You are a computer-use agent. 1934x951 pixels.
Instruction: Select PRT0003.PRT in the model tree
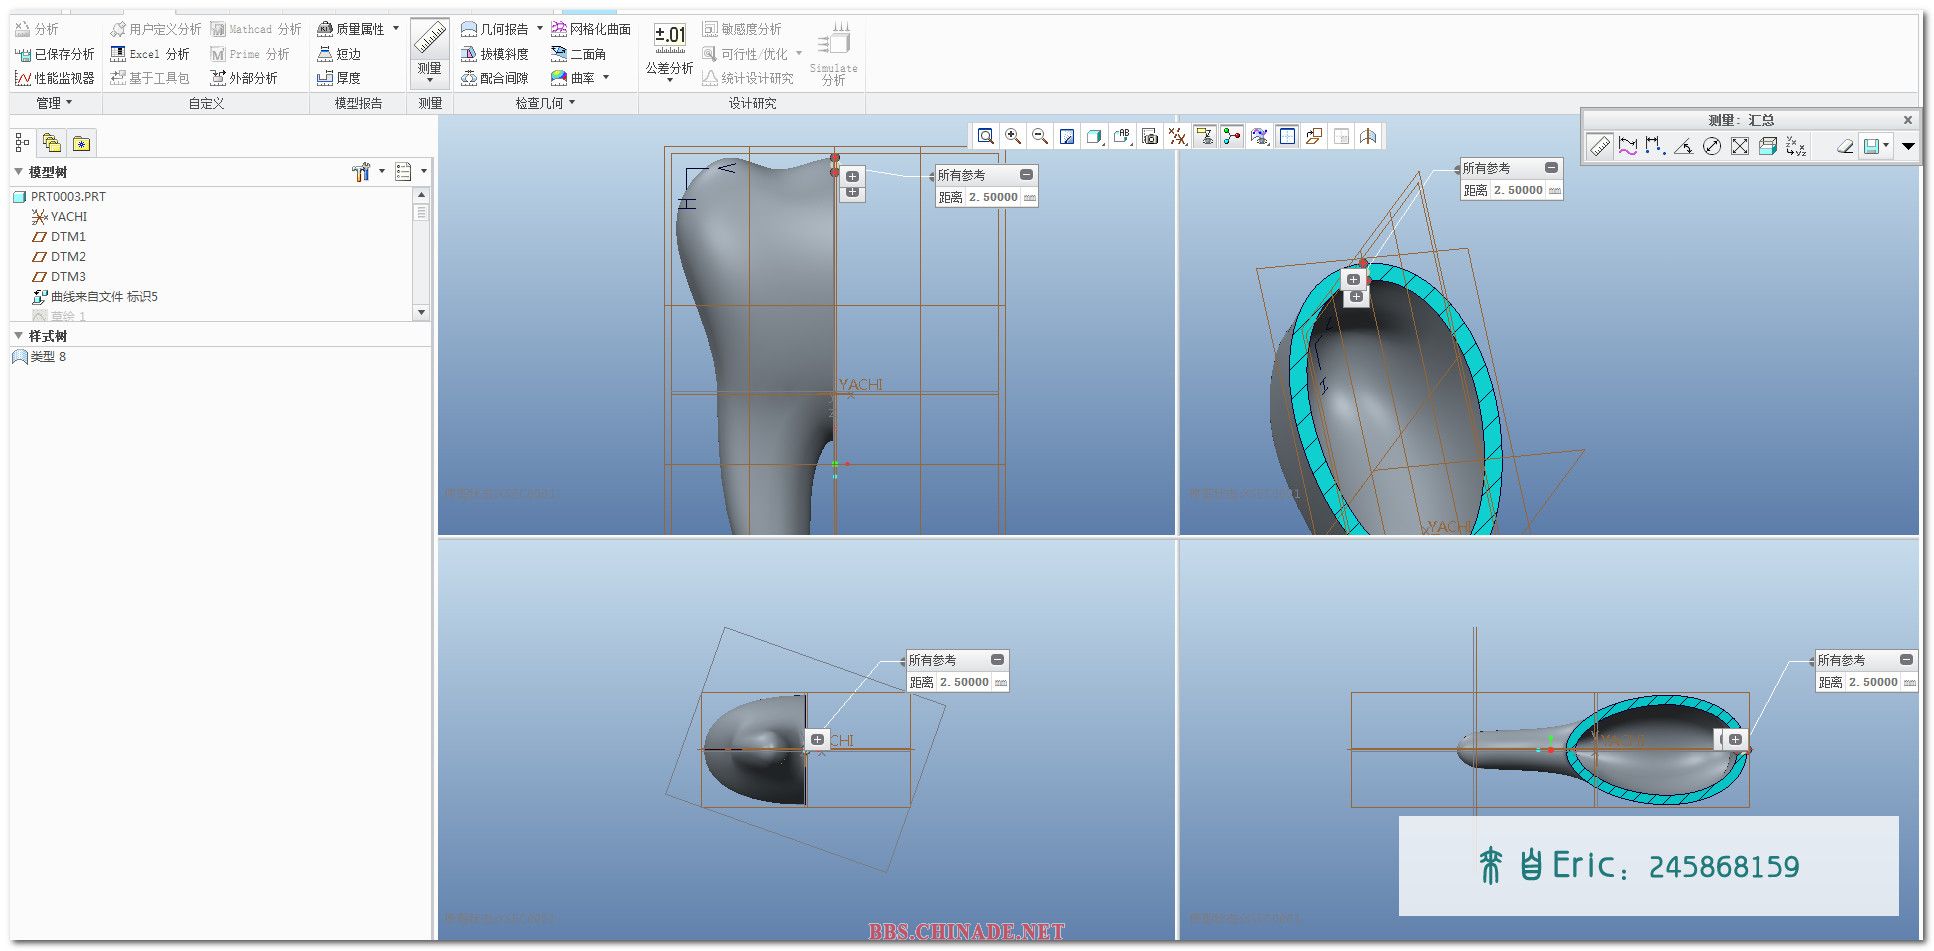point(68,197)
